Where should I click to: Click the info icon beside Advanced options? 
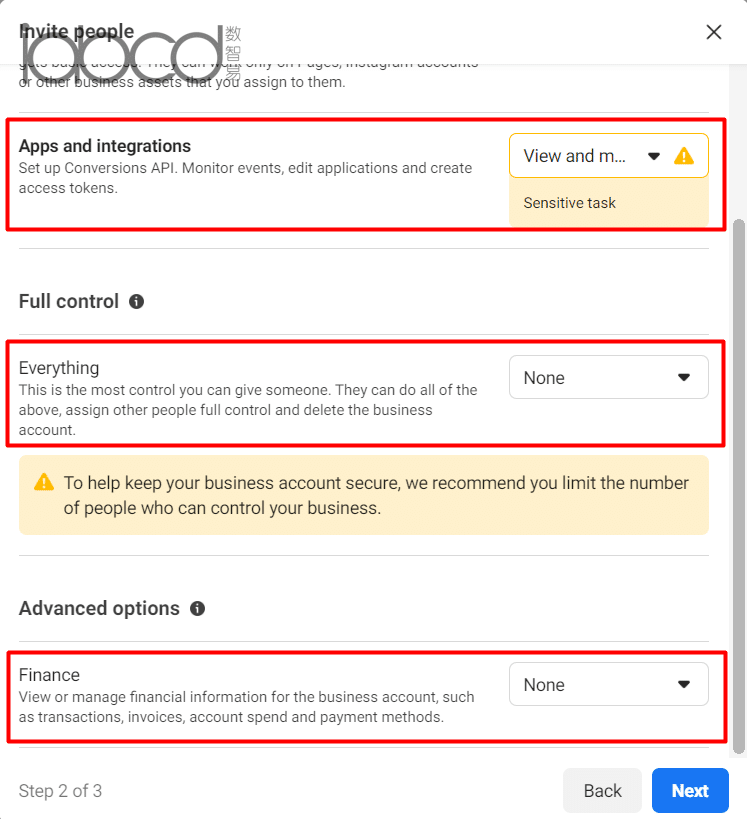(x=197, y=609)
